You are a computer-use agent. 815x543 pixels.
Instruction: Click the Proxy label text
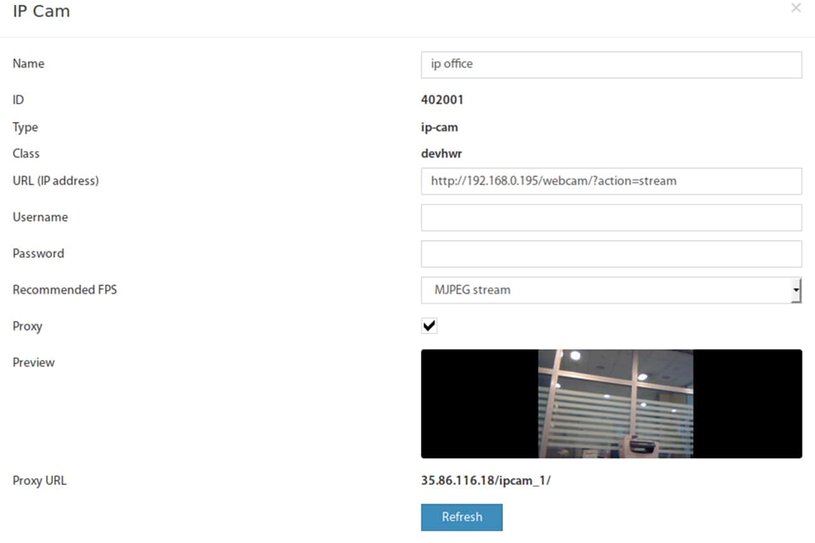coord(28,326)
